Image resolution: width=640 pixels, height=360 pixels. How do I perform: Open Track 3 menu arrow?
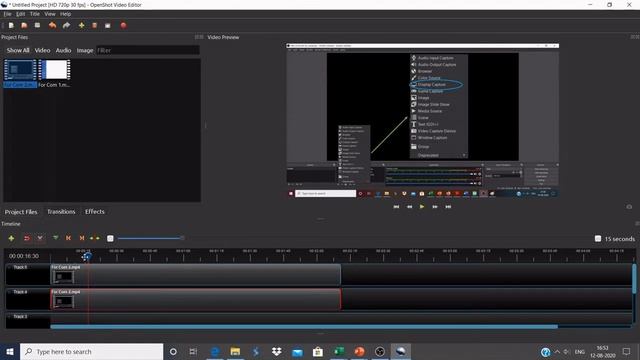click(x=9, y=316)
